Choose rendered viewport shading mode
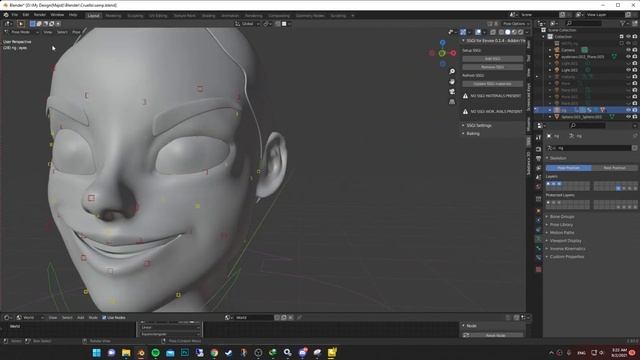This screenshot has height=360, width=640. point(521,32)
